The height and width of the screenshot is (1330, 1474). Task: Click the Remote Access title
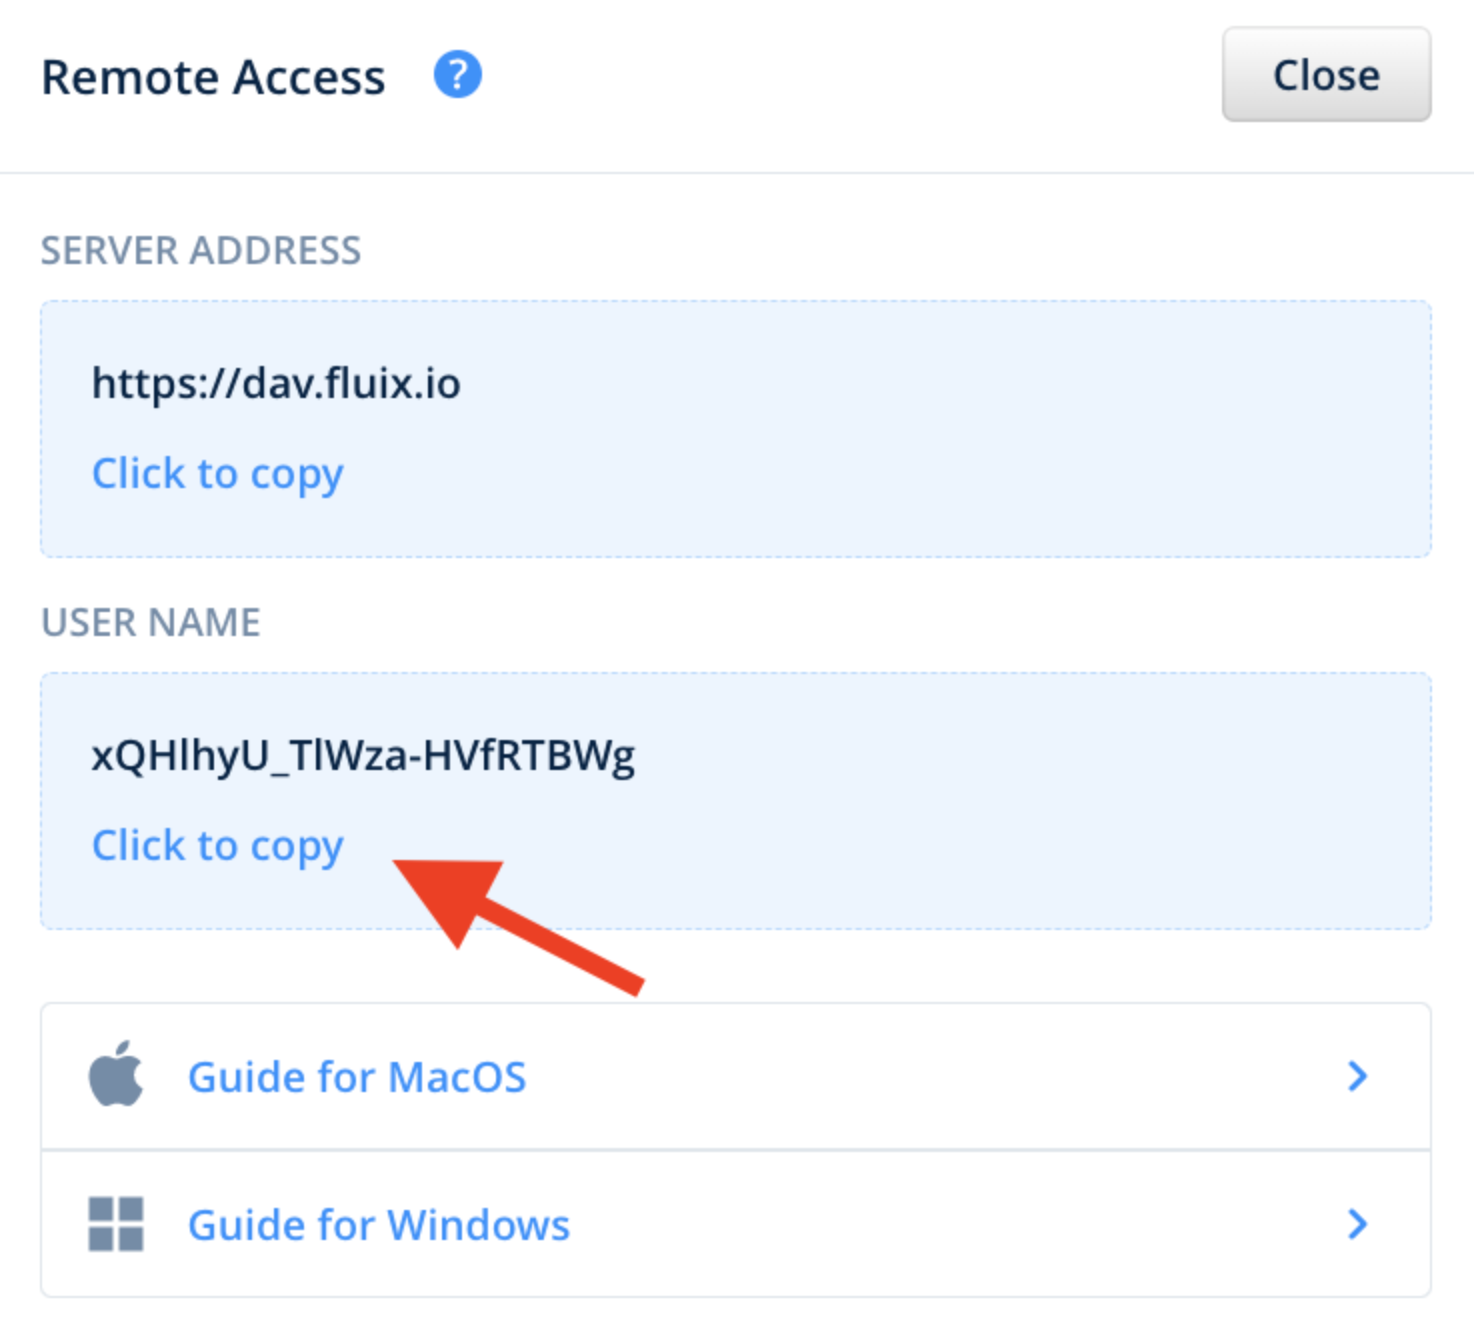[x=213, y=77]
